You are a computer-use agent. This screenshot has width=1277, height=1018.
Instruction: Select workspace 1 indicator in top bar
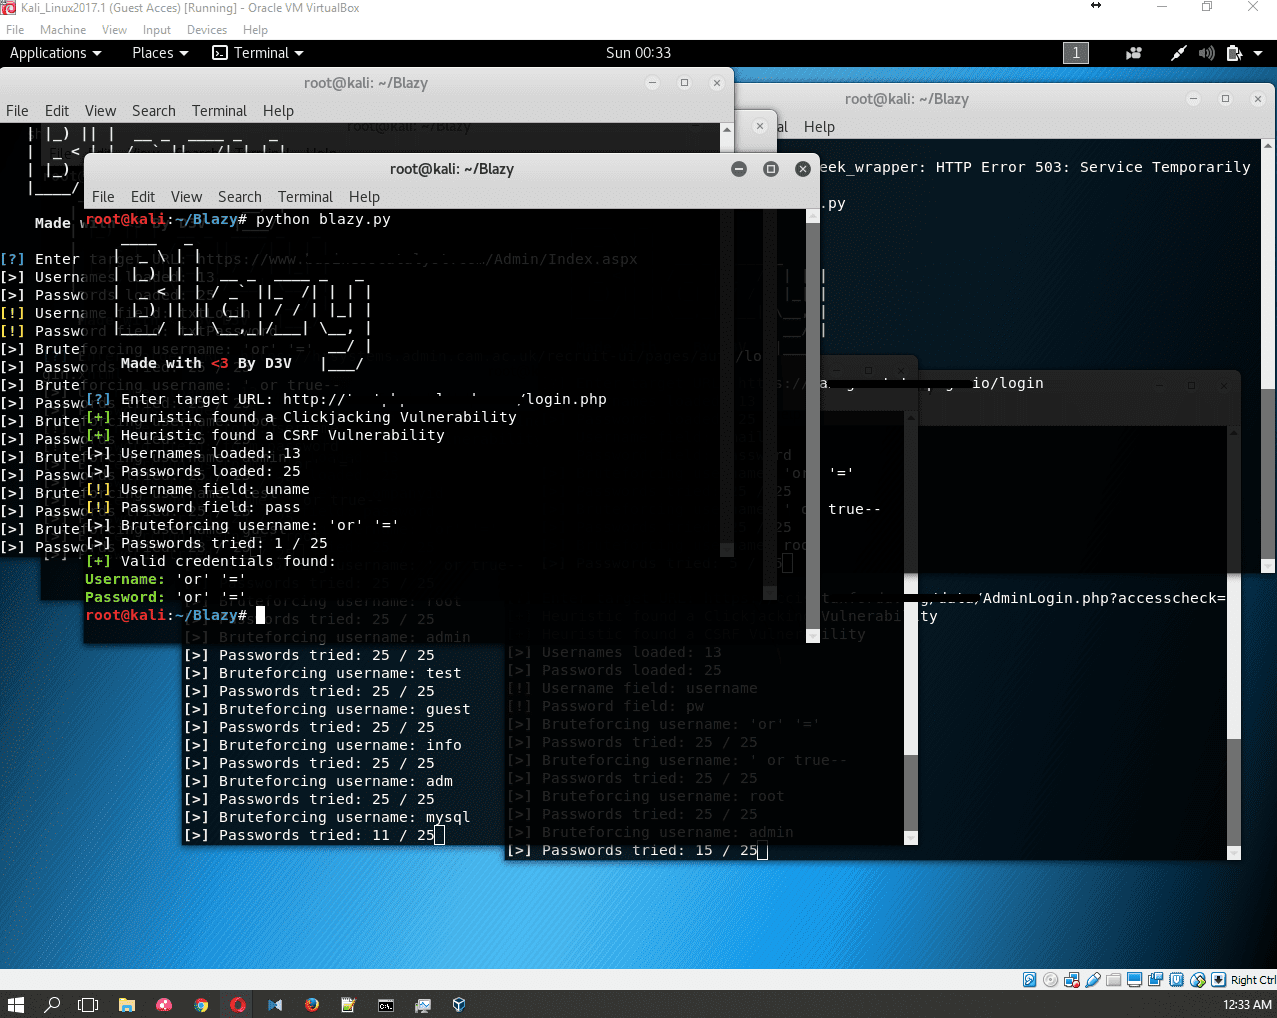(1076, 53)
